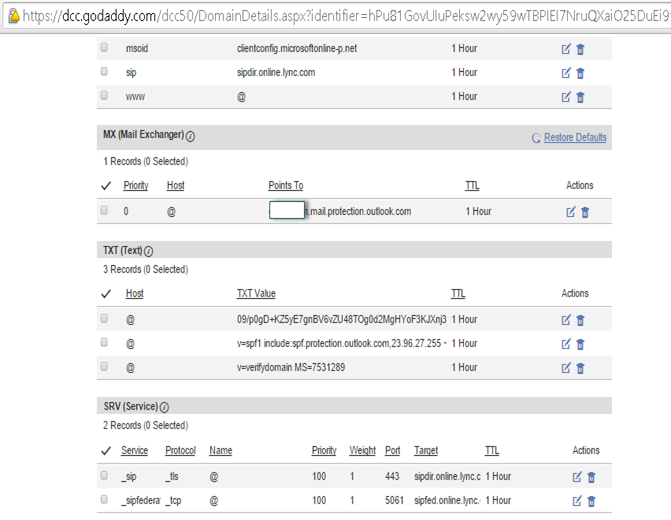Edit the 09/p0gD TXT record
671x520 pixels.
pyautogui.click(x=566, y=320)
